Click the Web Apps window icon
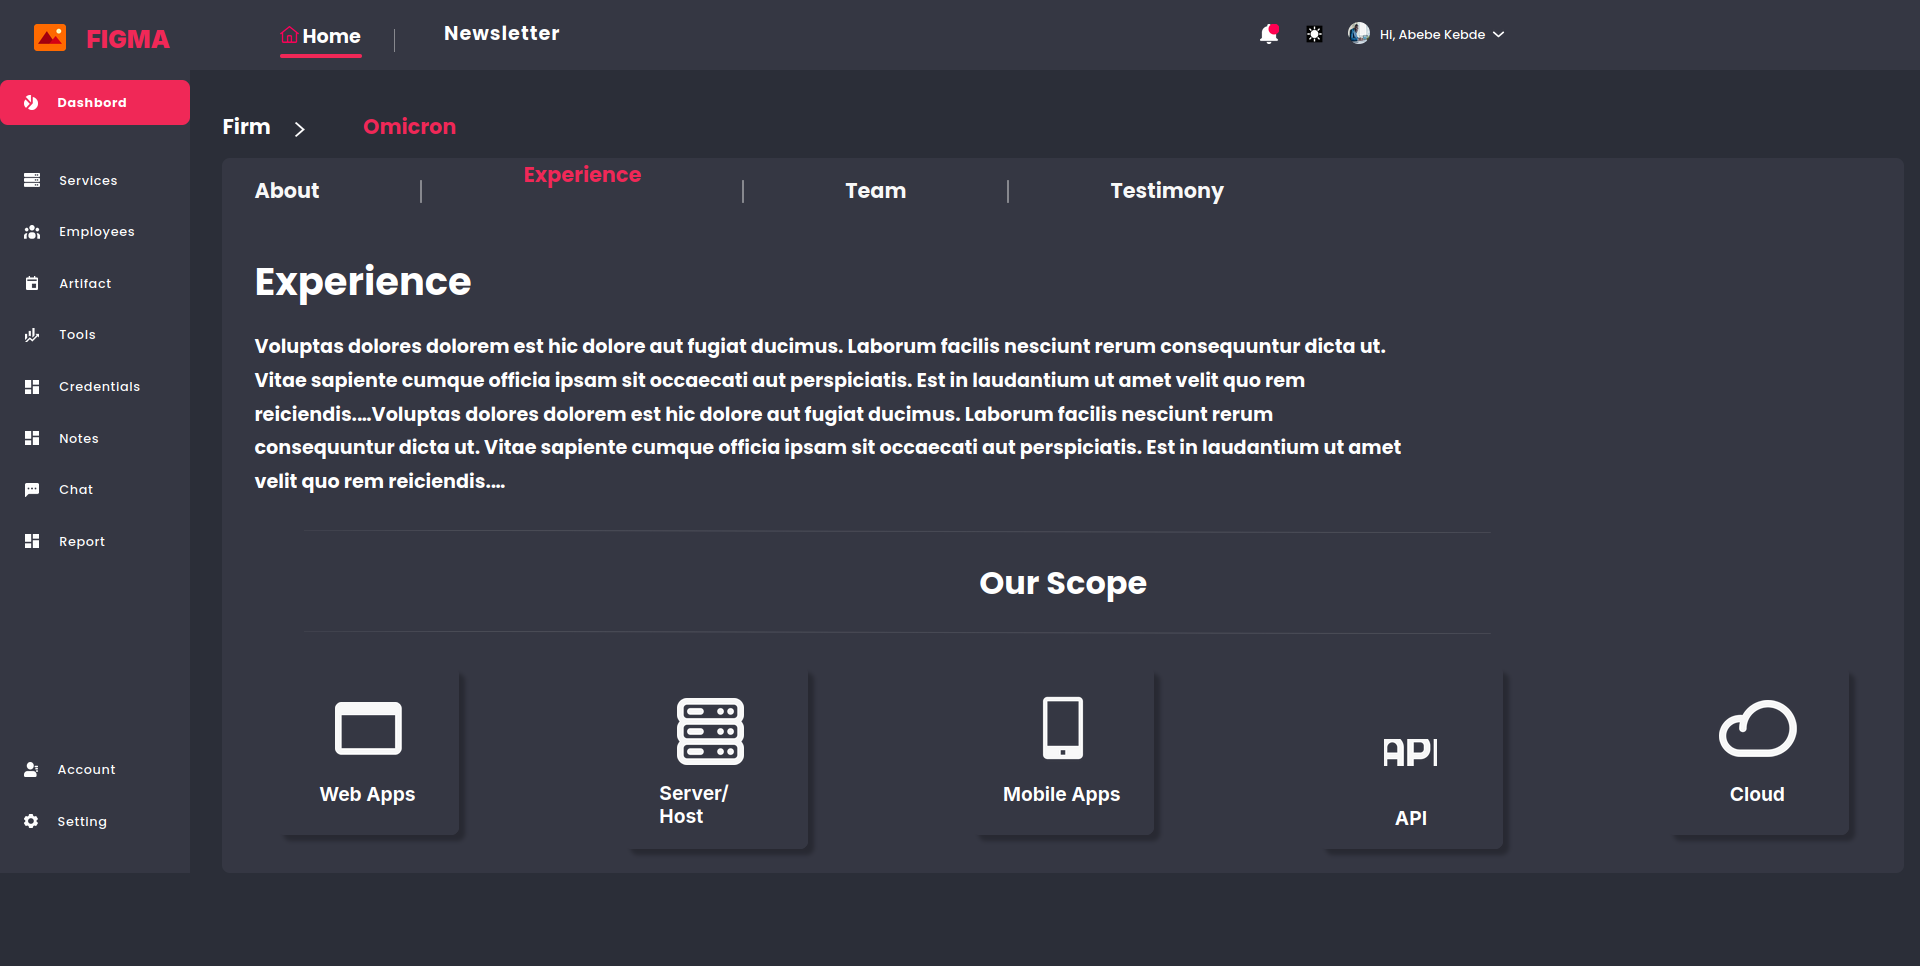1920x966 pixels. pos(368,728)
